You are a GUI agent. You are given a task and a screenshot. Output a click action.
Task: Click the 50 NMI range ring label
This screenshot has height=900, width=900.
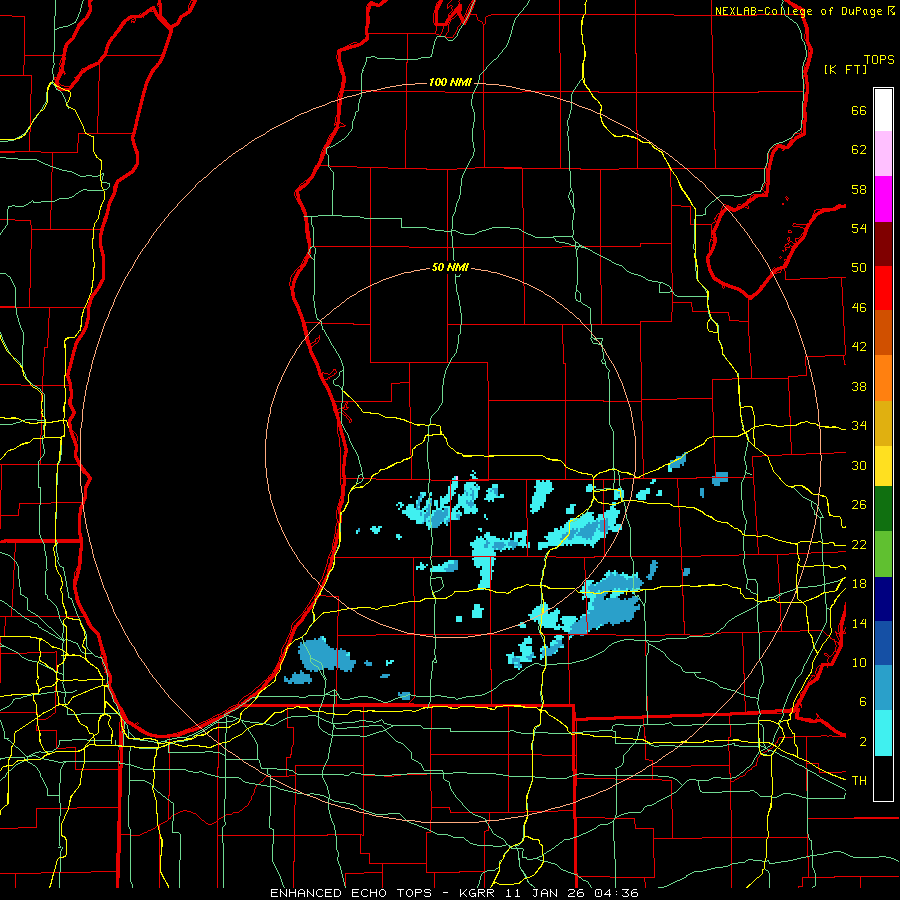451,267
